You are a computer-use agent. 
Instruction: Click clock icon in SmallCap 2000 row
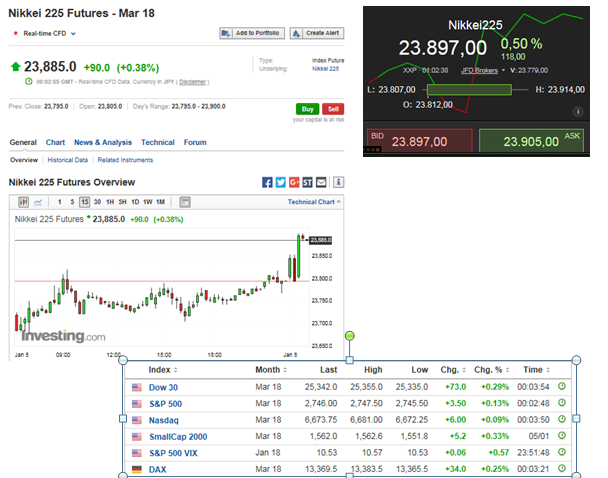(562, 436)
